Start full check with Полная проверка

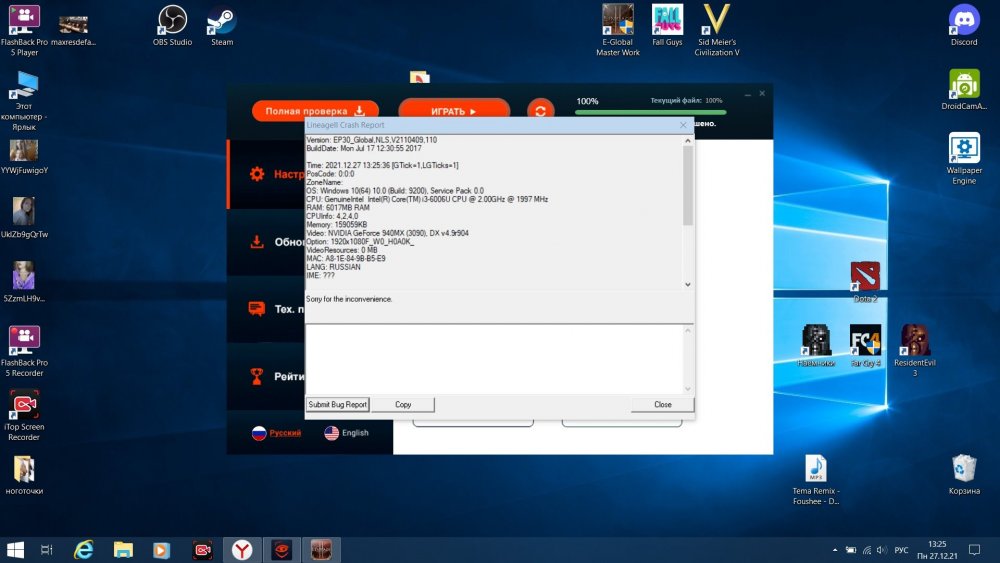click(x=315, y=111)
